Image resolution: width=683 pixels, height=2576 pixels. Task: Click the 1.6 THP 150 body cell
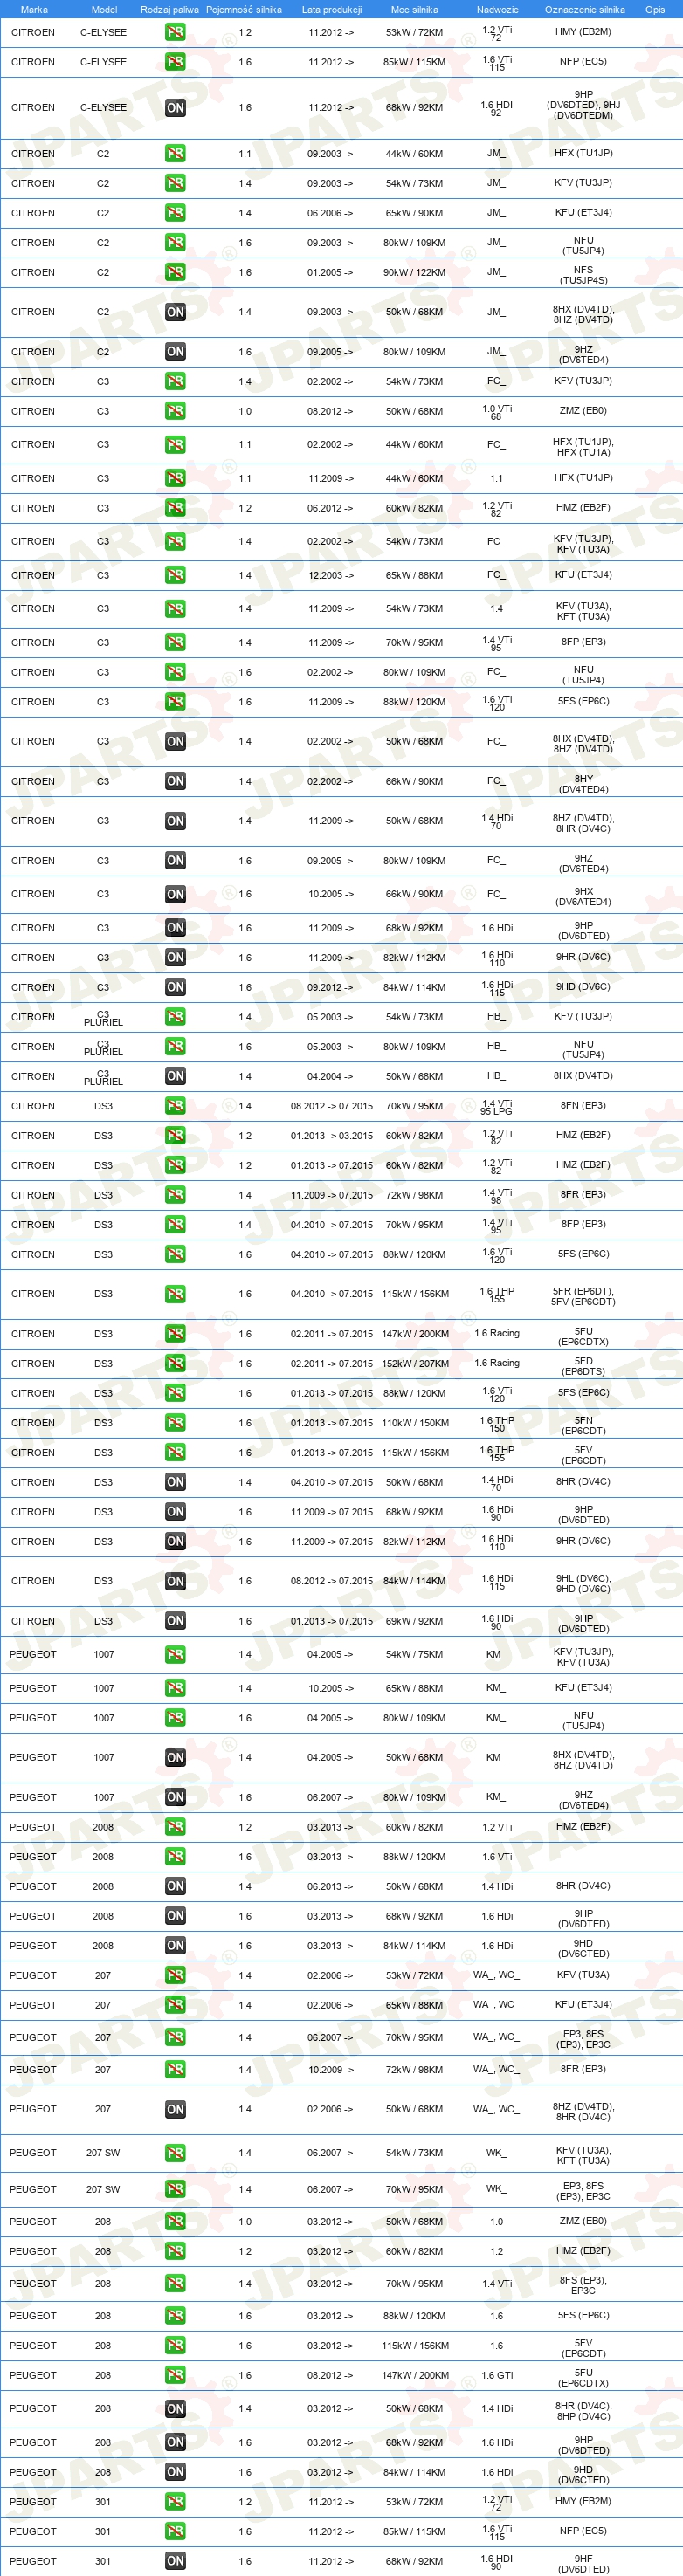pos(497,1424)
